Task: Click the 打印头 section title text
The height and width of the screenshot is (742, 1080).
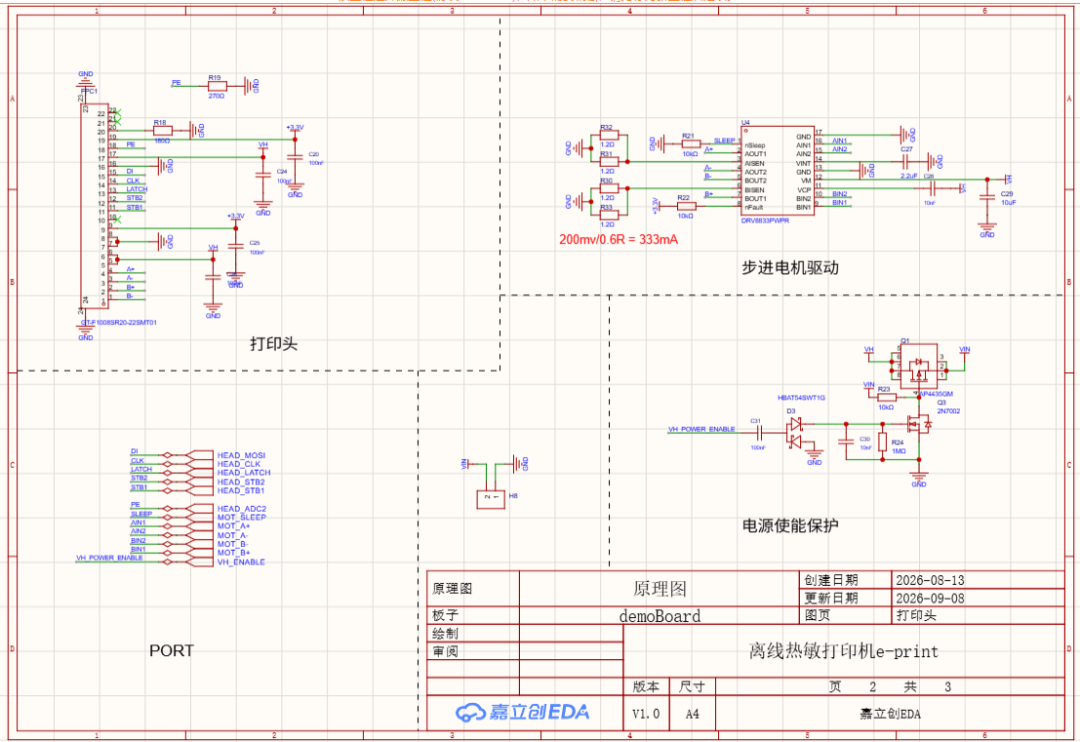Action: click(x=273, y=344)
